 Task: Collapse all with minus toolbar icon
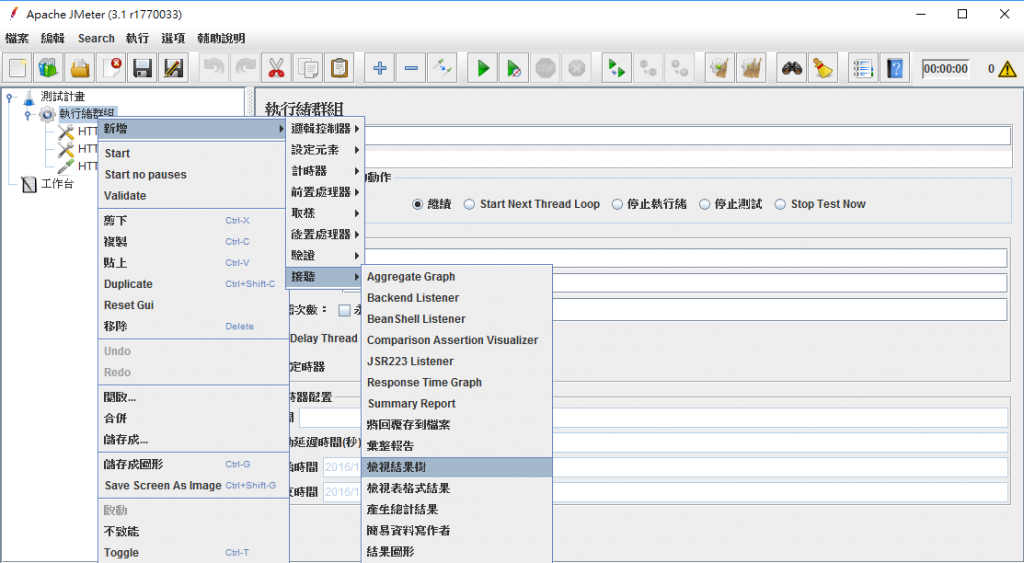[x=411, y=68]
